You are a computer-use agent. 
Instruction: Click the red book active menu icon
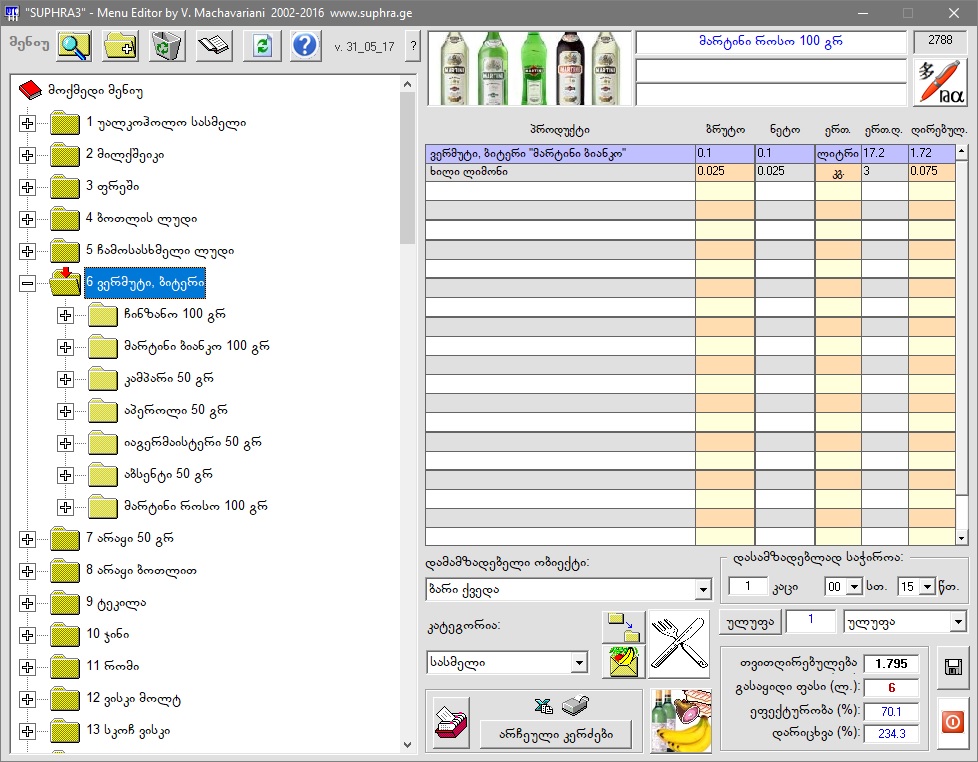(x=30, y=90)
